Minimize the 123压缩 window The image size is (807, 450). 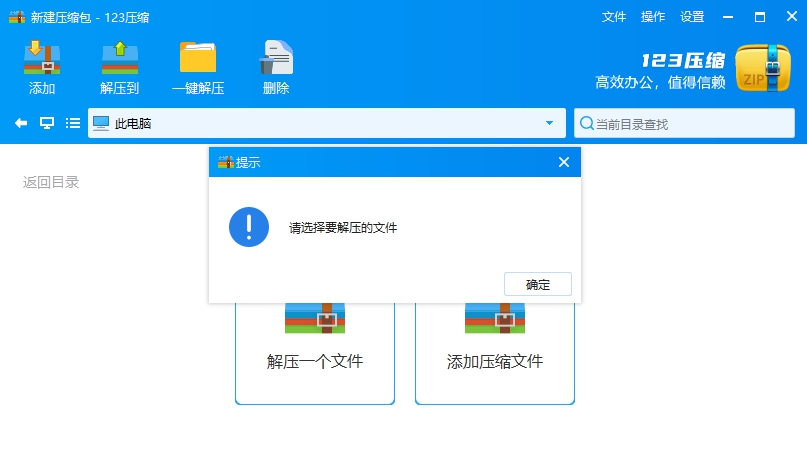click(728, 17)
